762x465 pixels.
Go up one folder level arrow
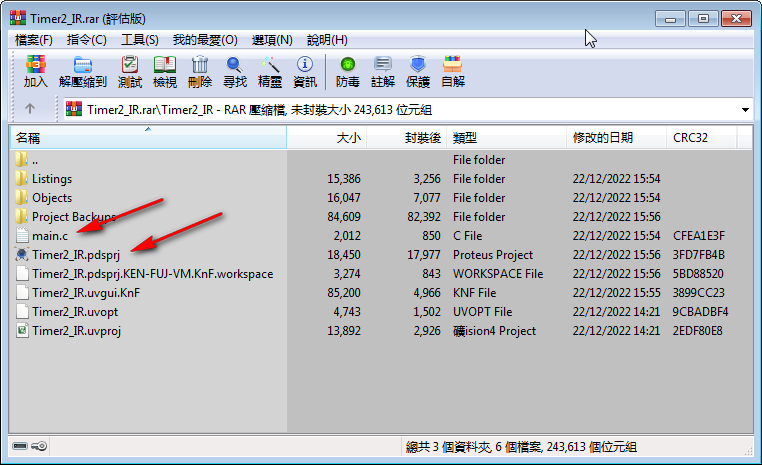(x=30, y=109)
